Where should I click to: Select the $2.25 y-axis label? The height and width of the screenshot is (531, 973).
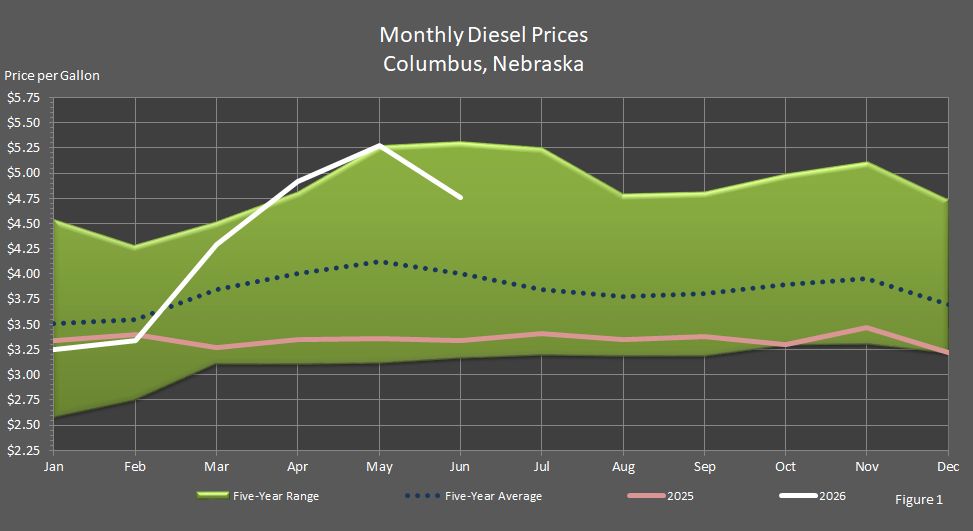(x=24, y=450)
